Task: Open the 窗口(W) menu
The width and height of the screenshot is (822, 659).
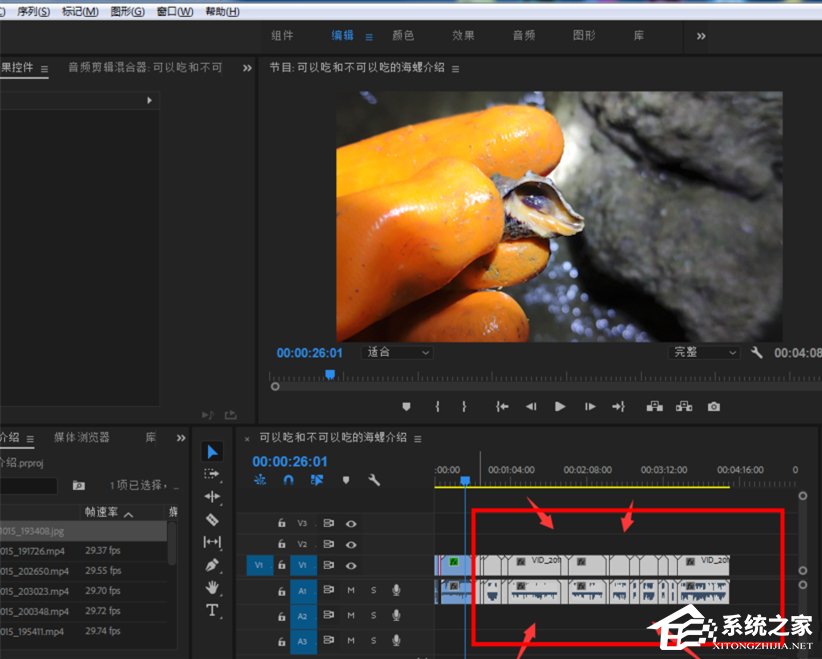Action: pyautogui.click(x=175, y=11)
